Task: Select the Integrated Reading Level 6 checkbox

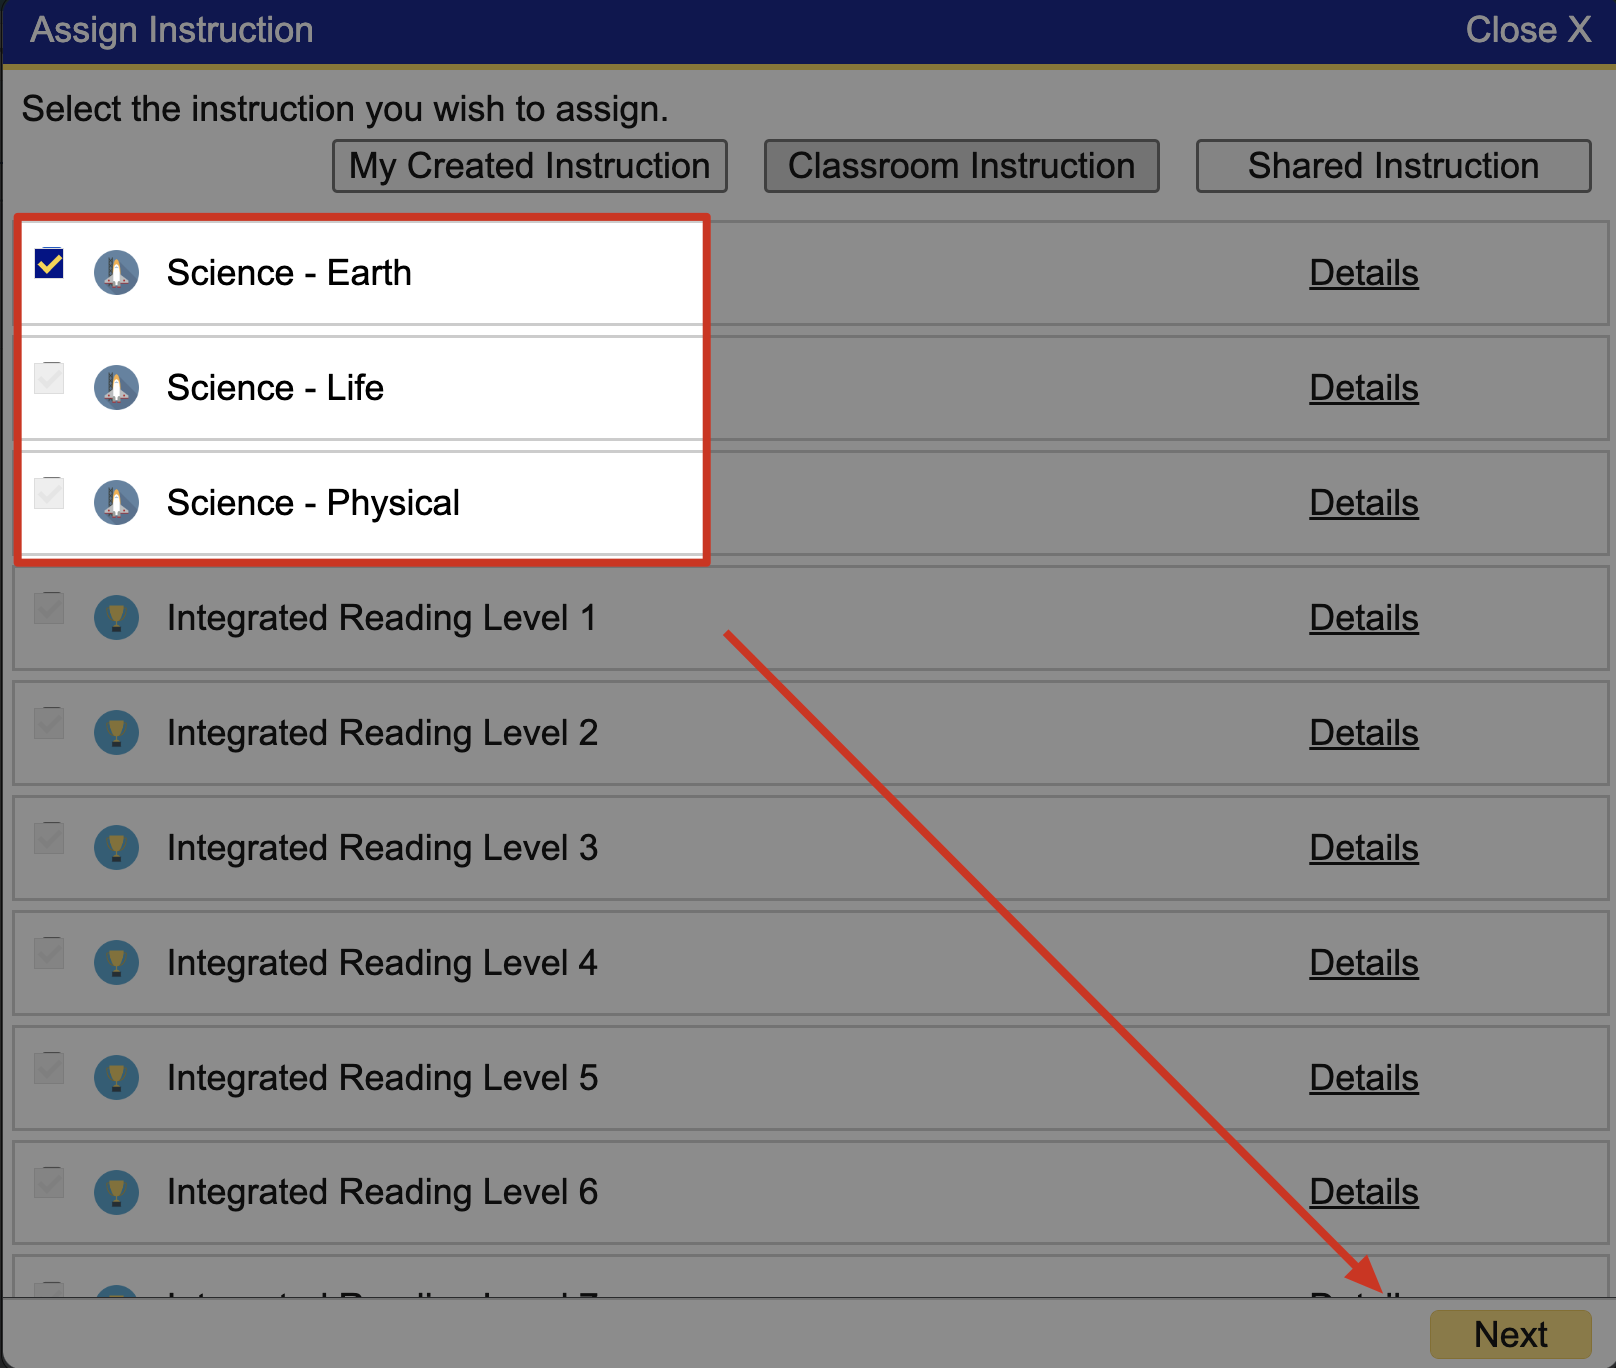Action: [48, 1182]
